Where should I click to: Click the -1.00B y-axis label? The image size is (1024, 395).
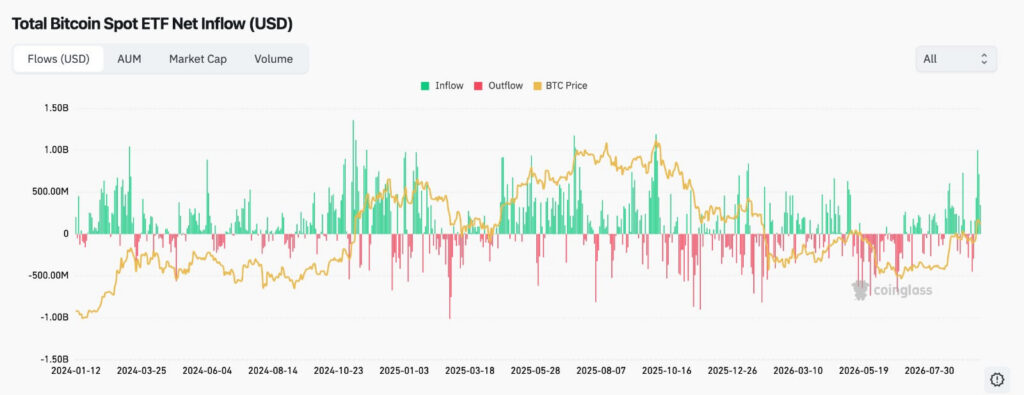point(54,317)
